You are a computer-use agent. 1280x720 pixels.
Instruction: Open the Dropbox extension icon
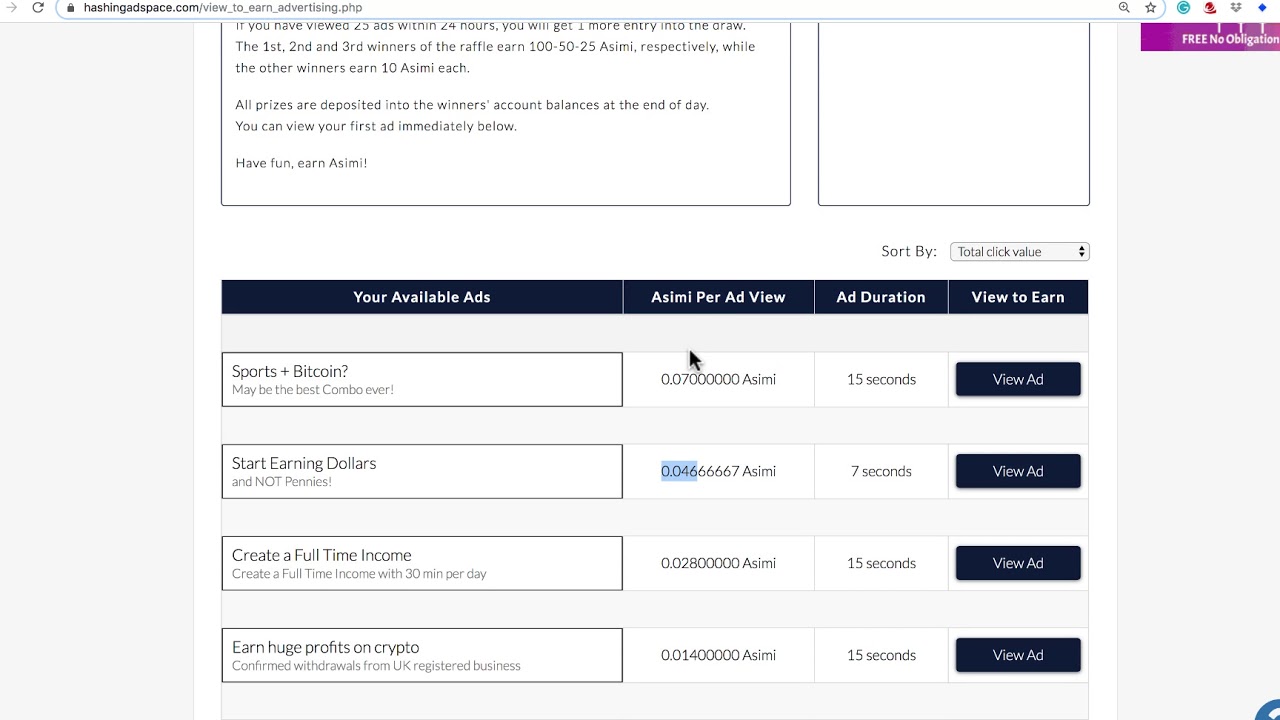(x=1236, y=7)
